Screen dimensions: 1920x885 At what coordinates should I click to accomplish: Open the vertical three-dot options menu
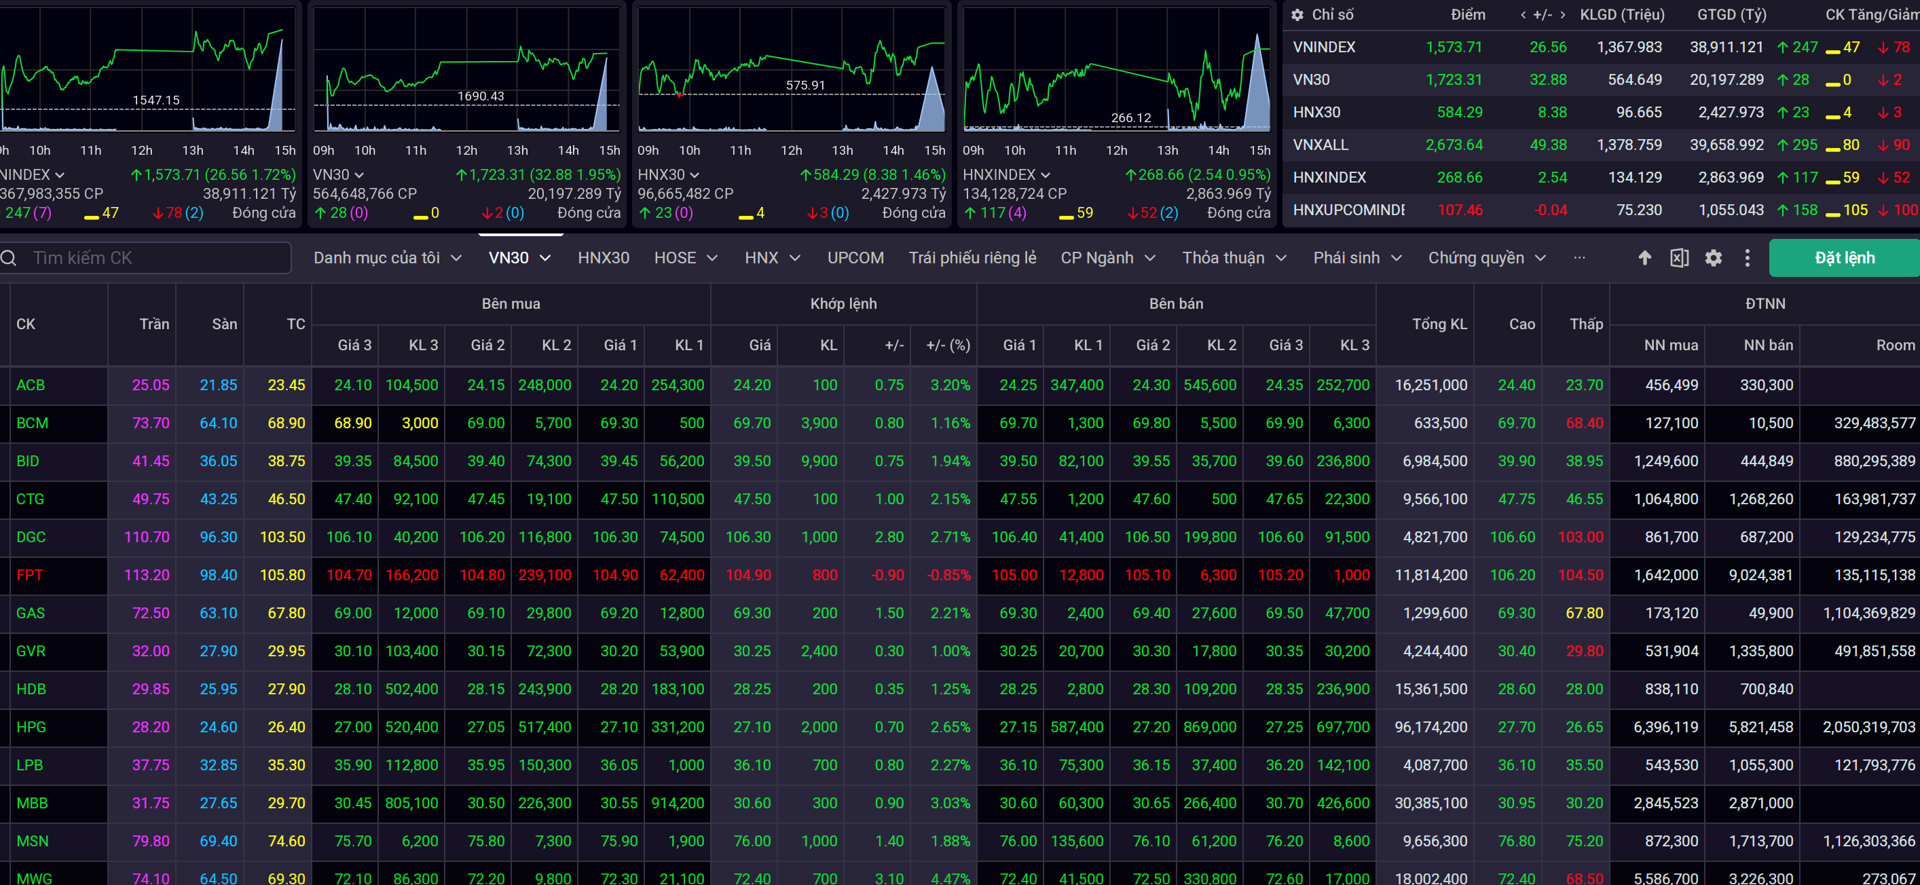[x=1747, y=258]
